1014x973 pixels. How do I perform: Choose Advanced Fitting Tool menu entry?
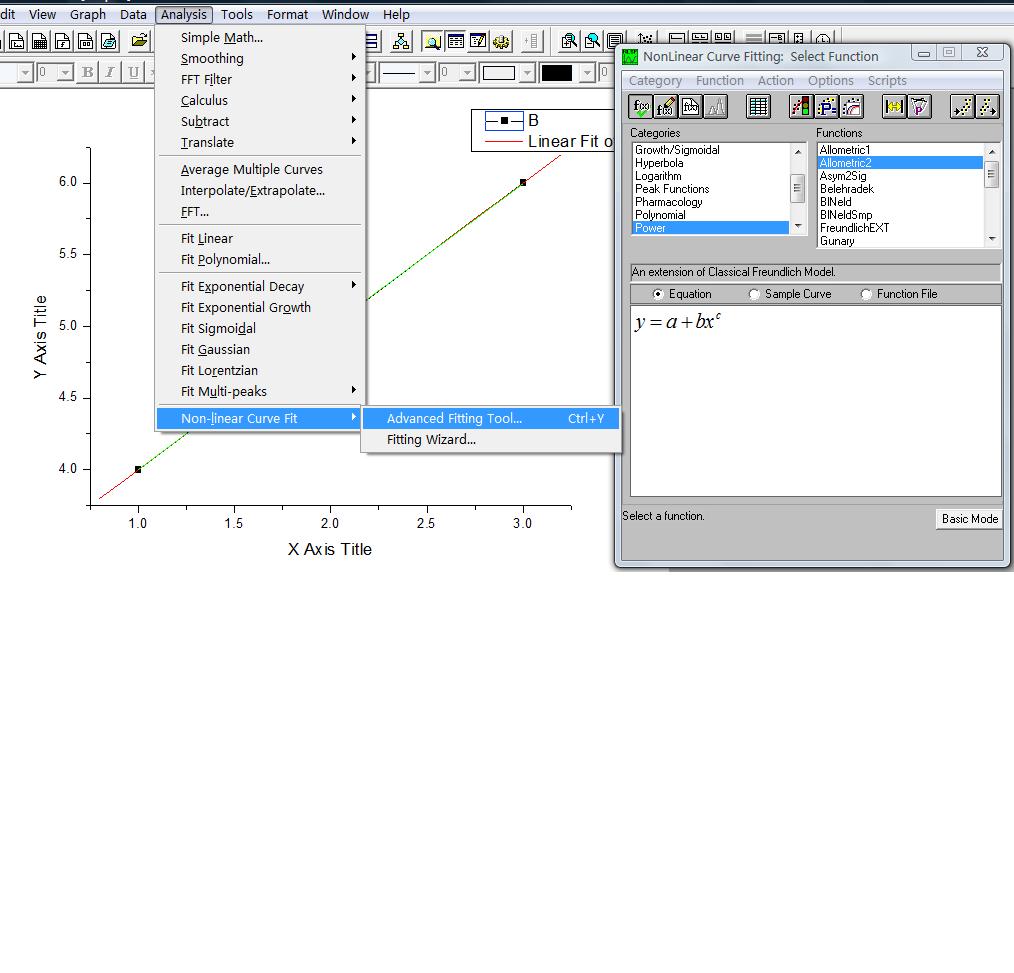click(x=491, y=418)
